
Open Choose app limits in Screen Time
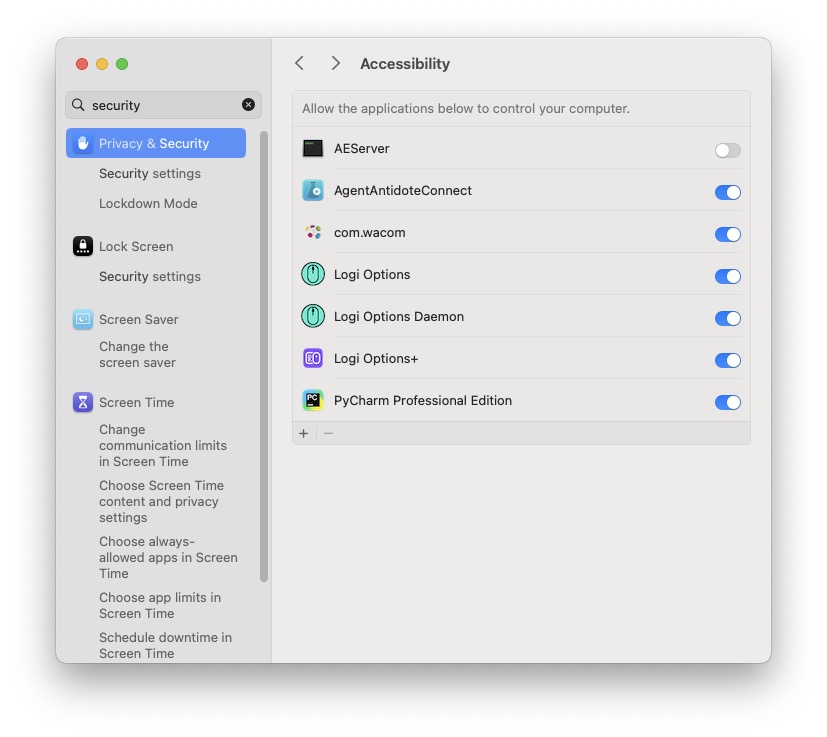coord(158,605)
